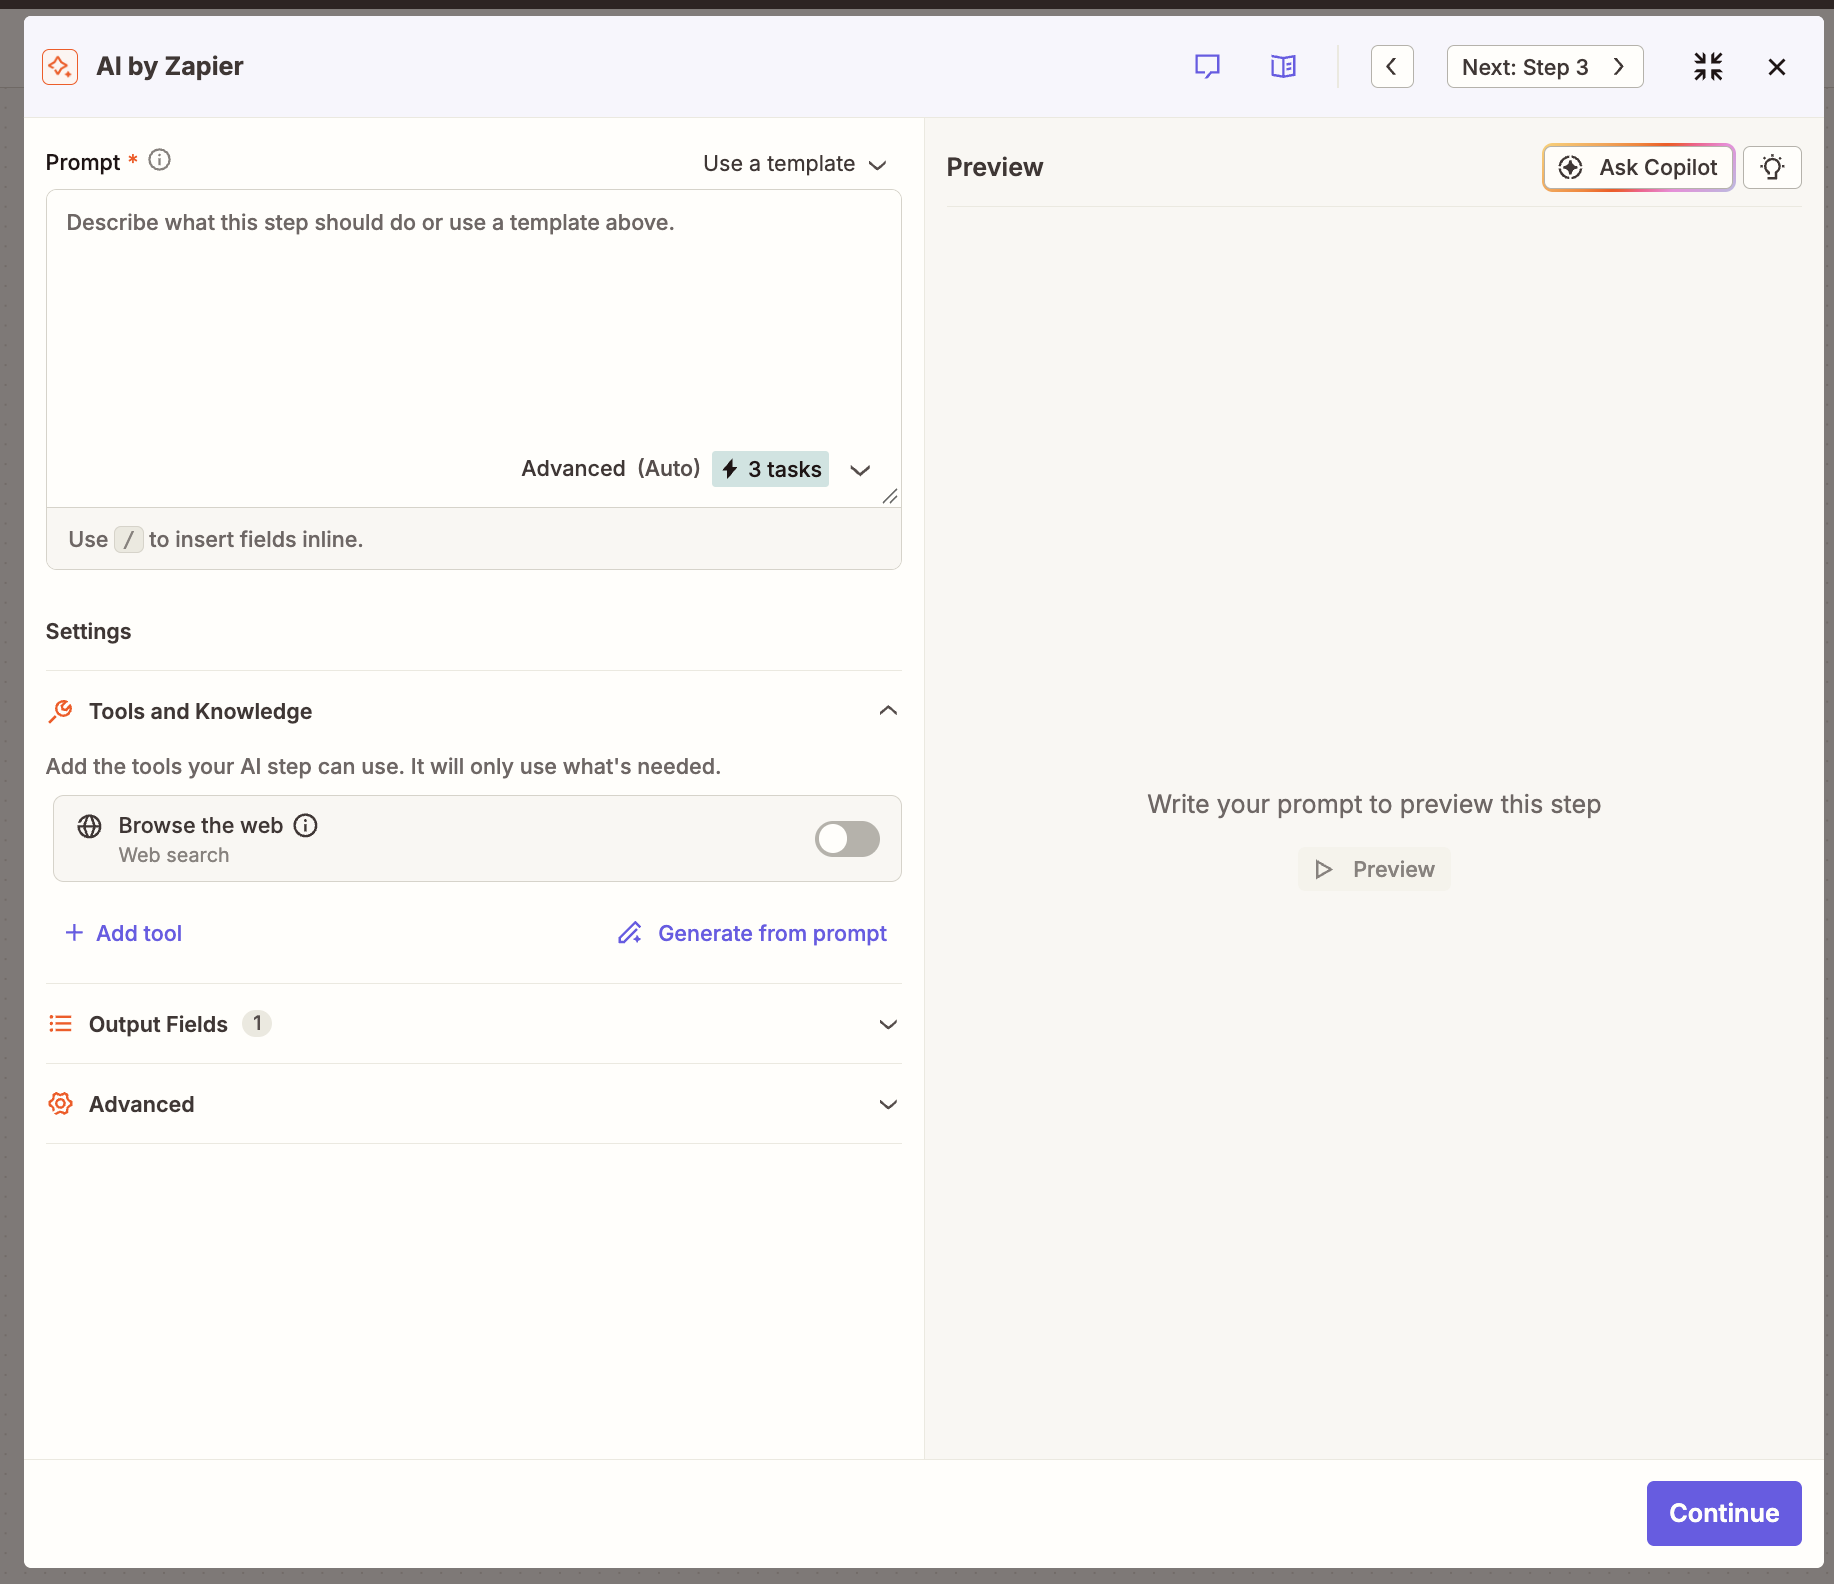Go to Next: Step 3
The height and width of the screenshot is (1584, 1834).
[x=1545, y=67]
